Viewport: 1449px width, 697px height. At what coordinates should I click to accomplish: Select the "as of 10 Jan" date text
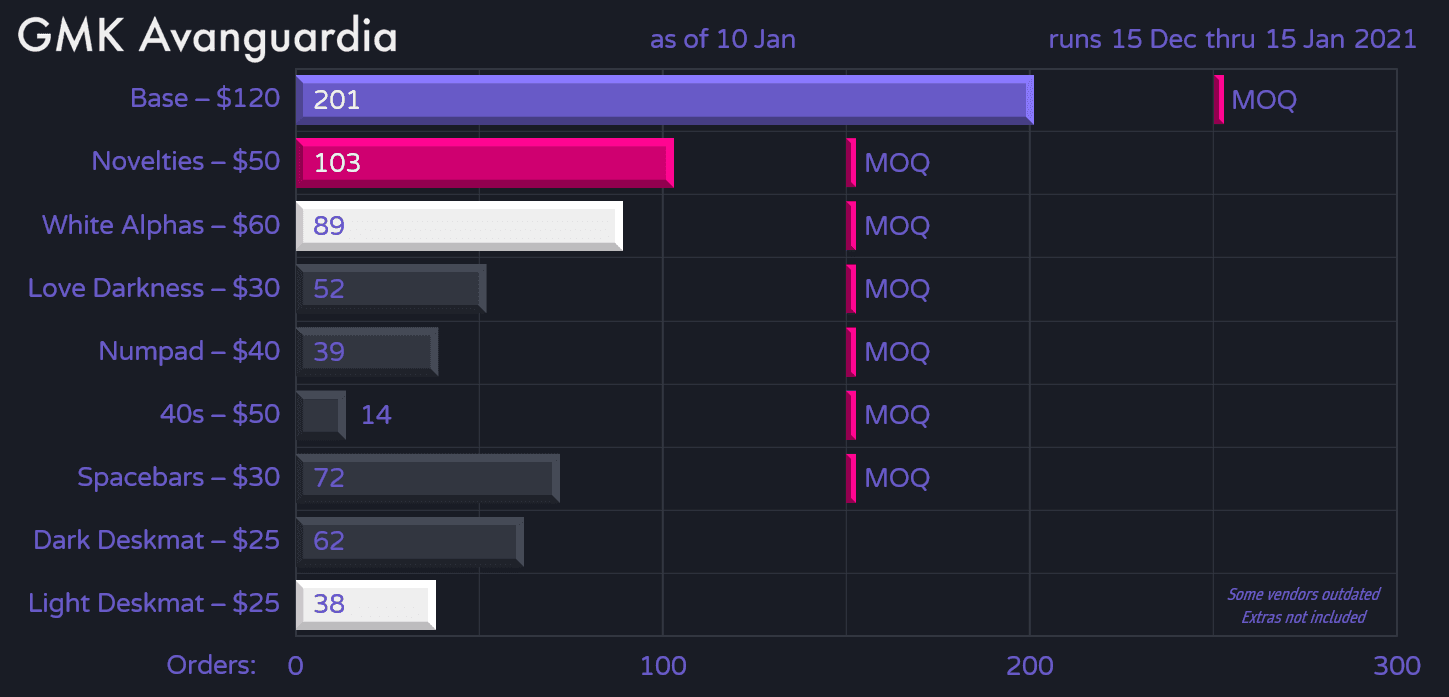(x=723, y=39)
